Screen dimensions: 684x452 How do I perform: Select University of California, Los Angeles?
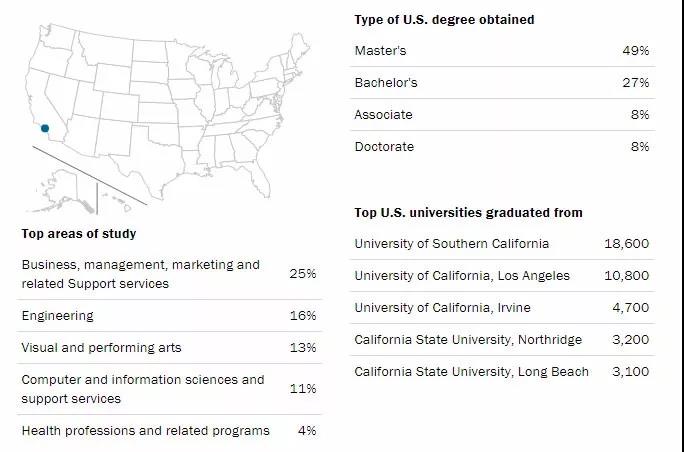click(x=462, y=276)
